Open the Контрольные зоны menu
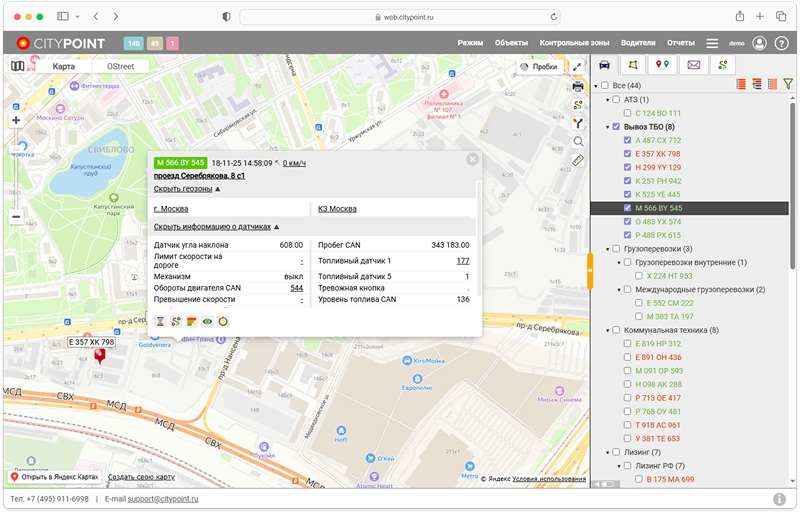800x513 pixels. click(573, 43)
